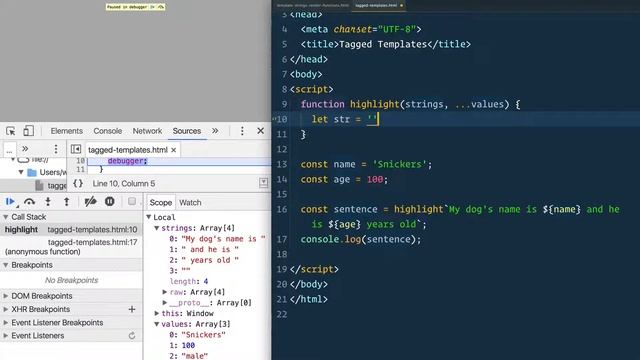Show more navigator panes chevron

pos(25,149)
